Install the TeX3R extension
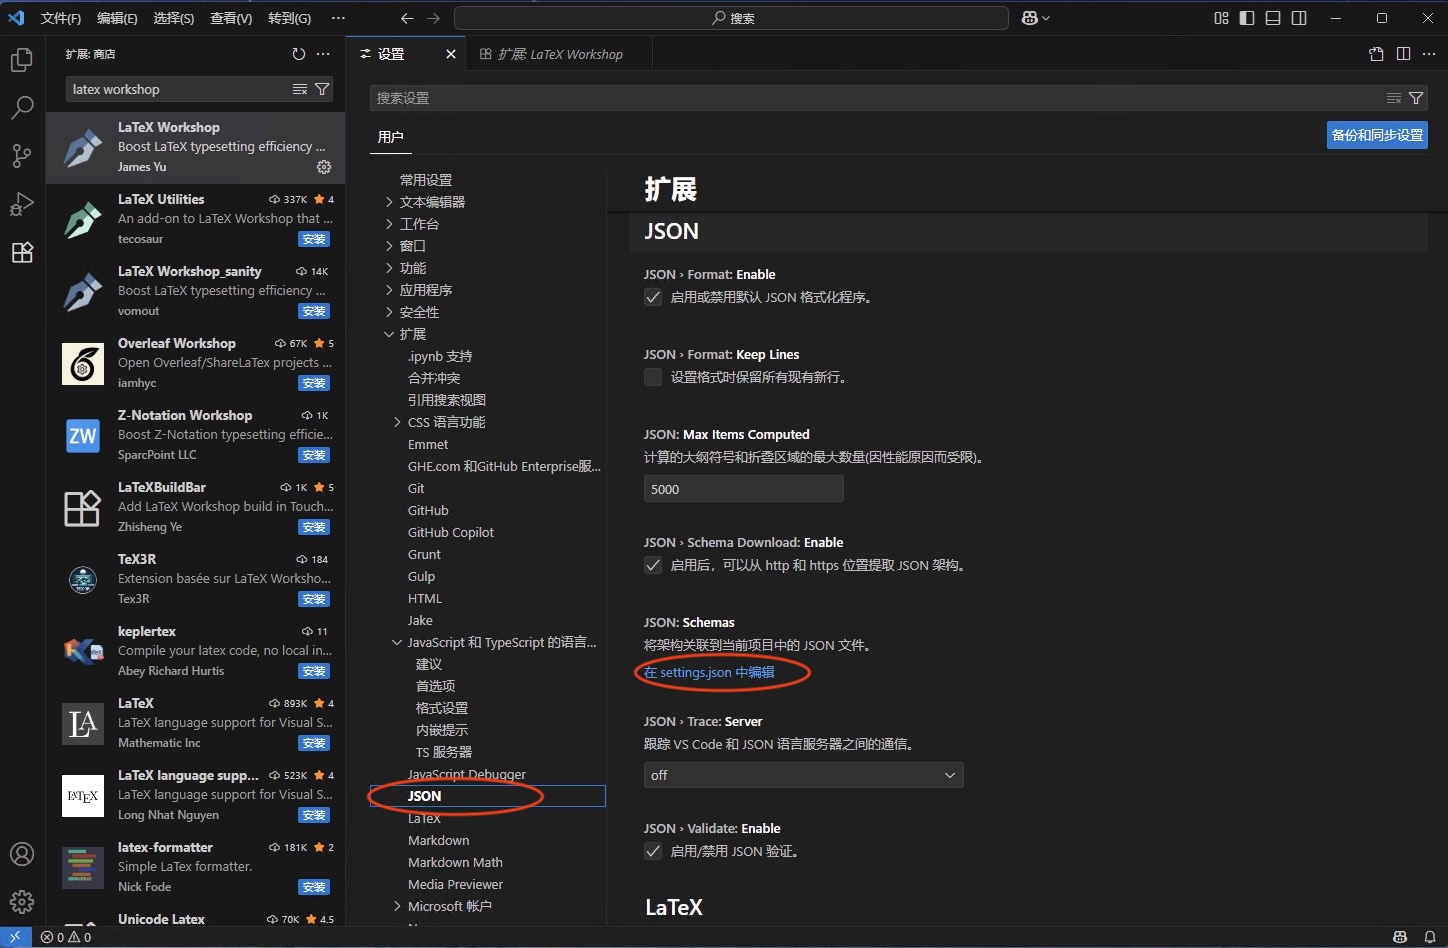Viewport: 1448px width, 948px height. pos(314,599)
